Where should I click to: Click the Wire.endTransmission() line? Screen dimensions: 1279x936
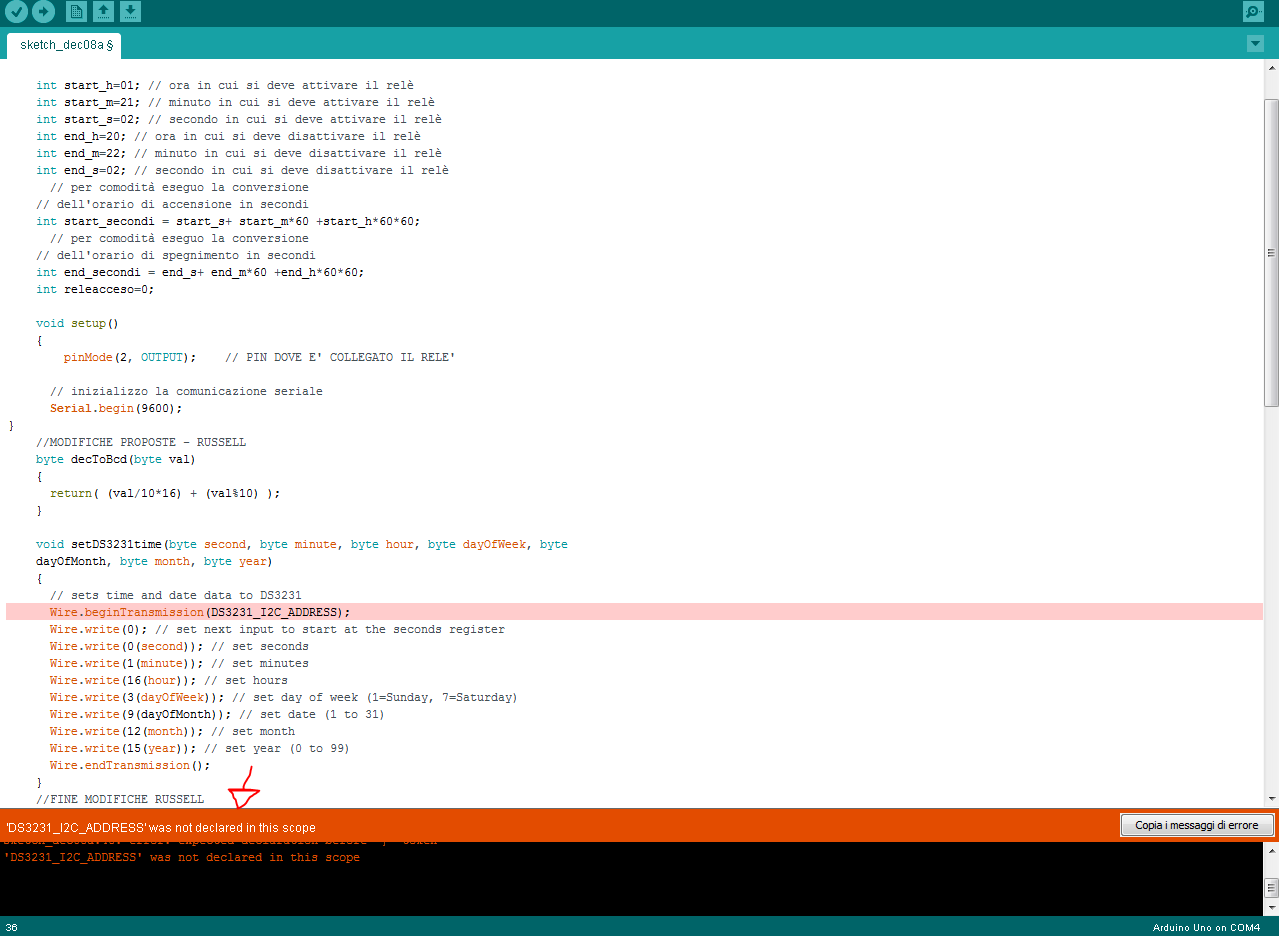click(130, 765)
